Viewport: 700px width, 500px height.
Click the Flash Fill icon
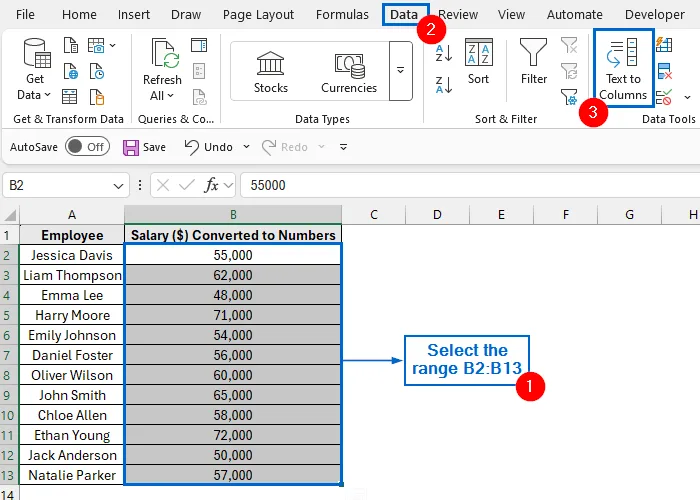664,45
